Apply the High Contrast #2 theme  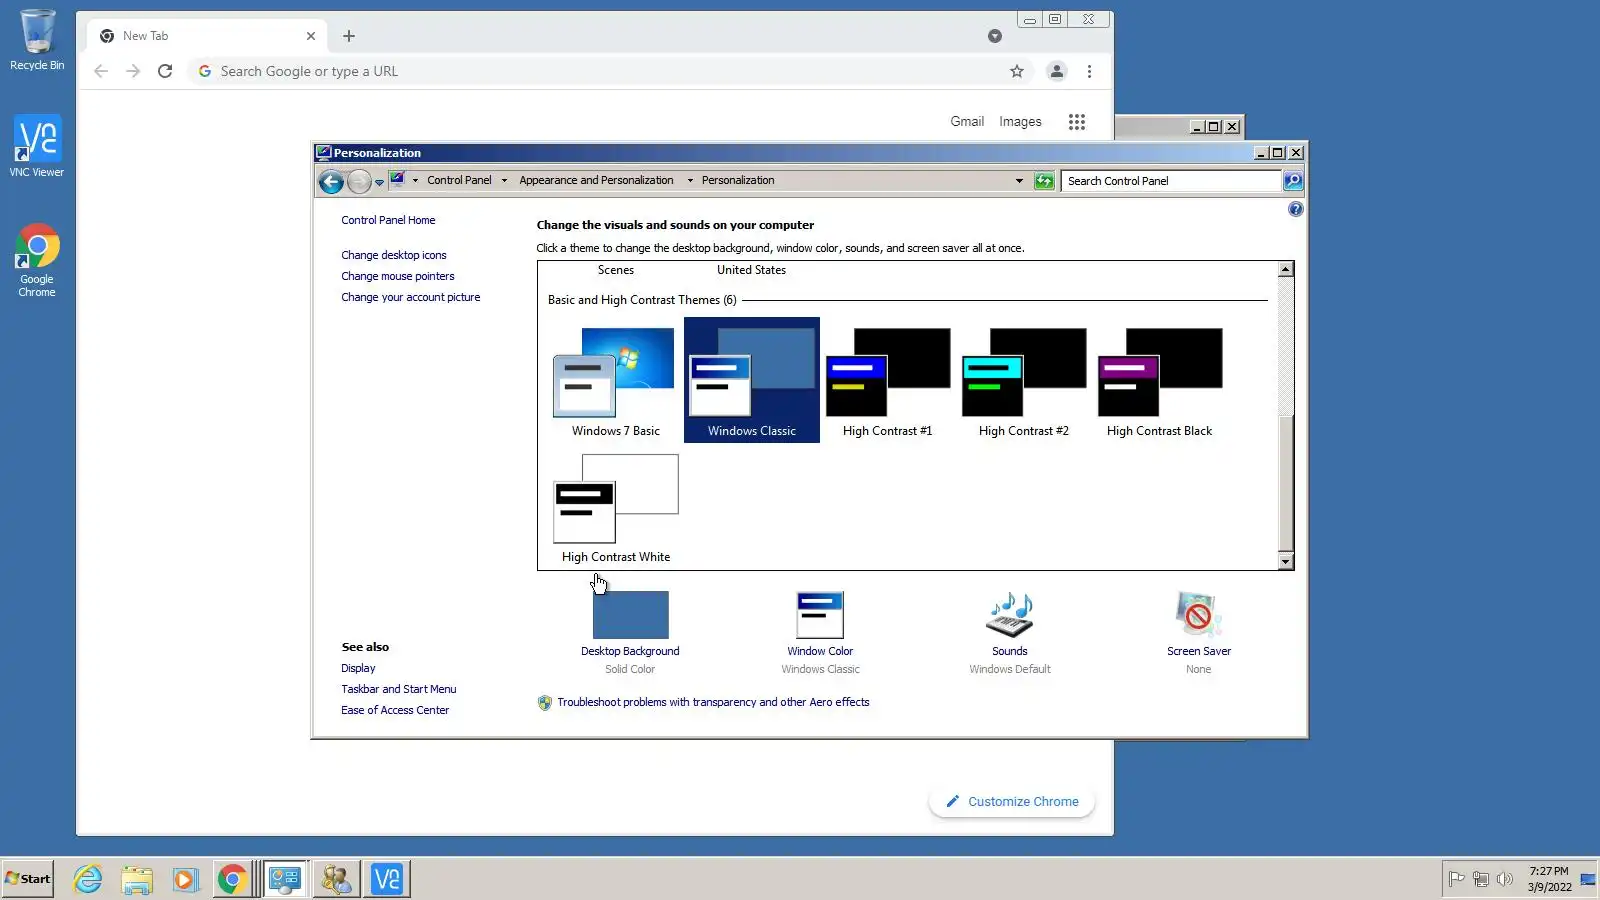[x=1024, y=381]
